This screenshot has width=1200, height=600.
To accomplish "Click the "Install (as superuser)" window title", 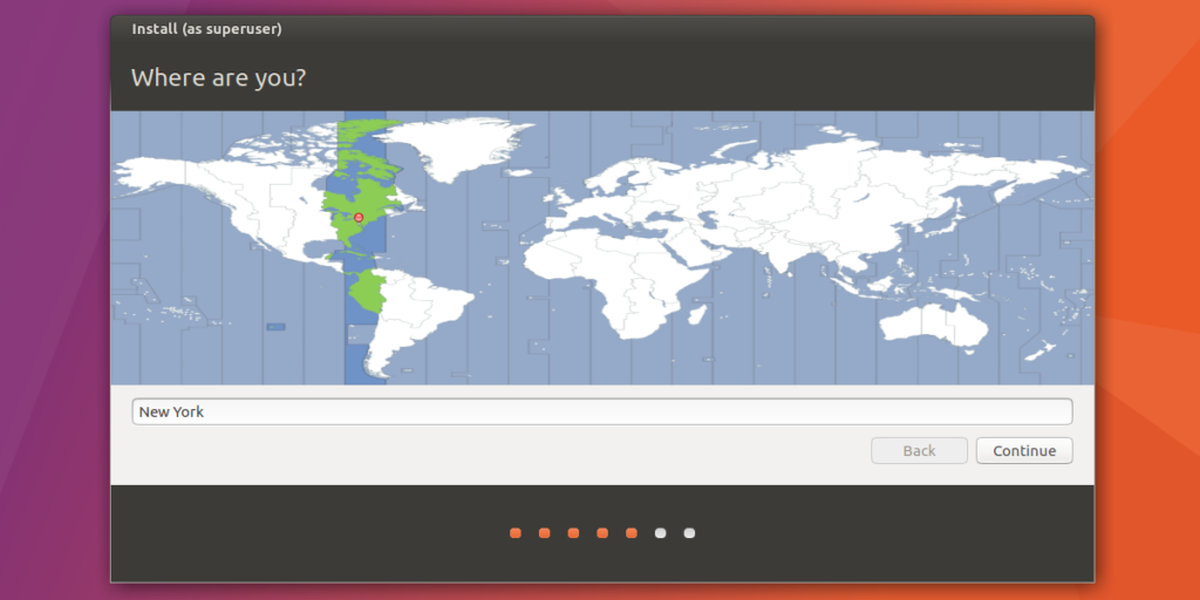I will 207,29.
